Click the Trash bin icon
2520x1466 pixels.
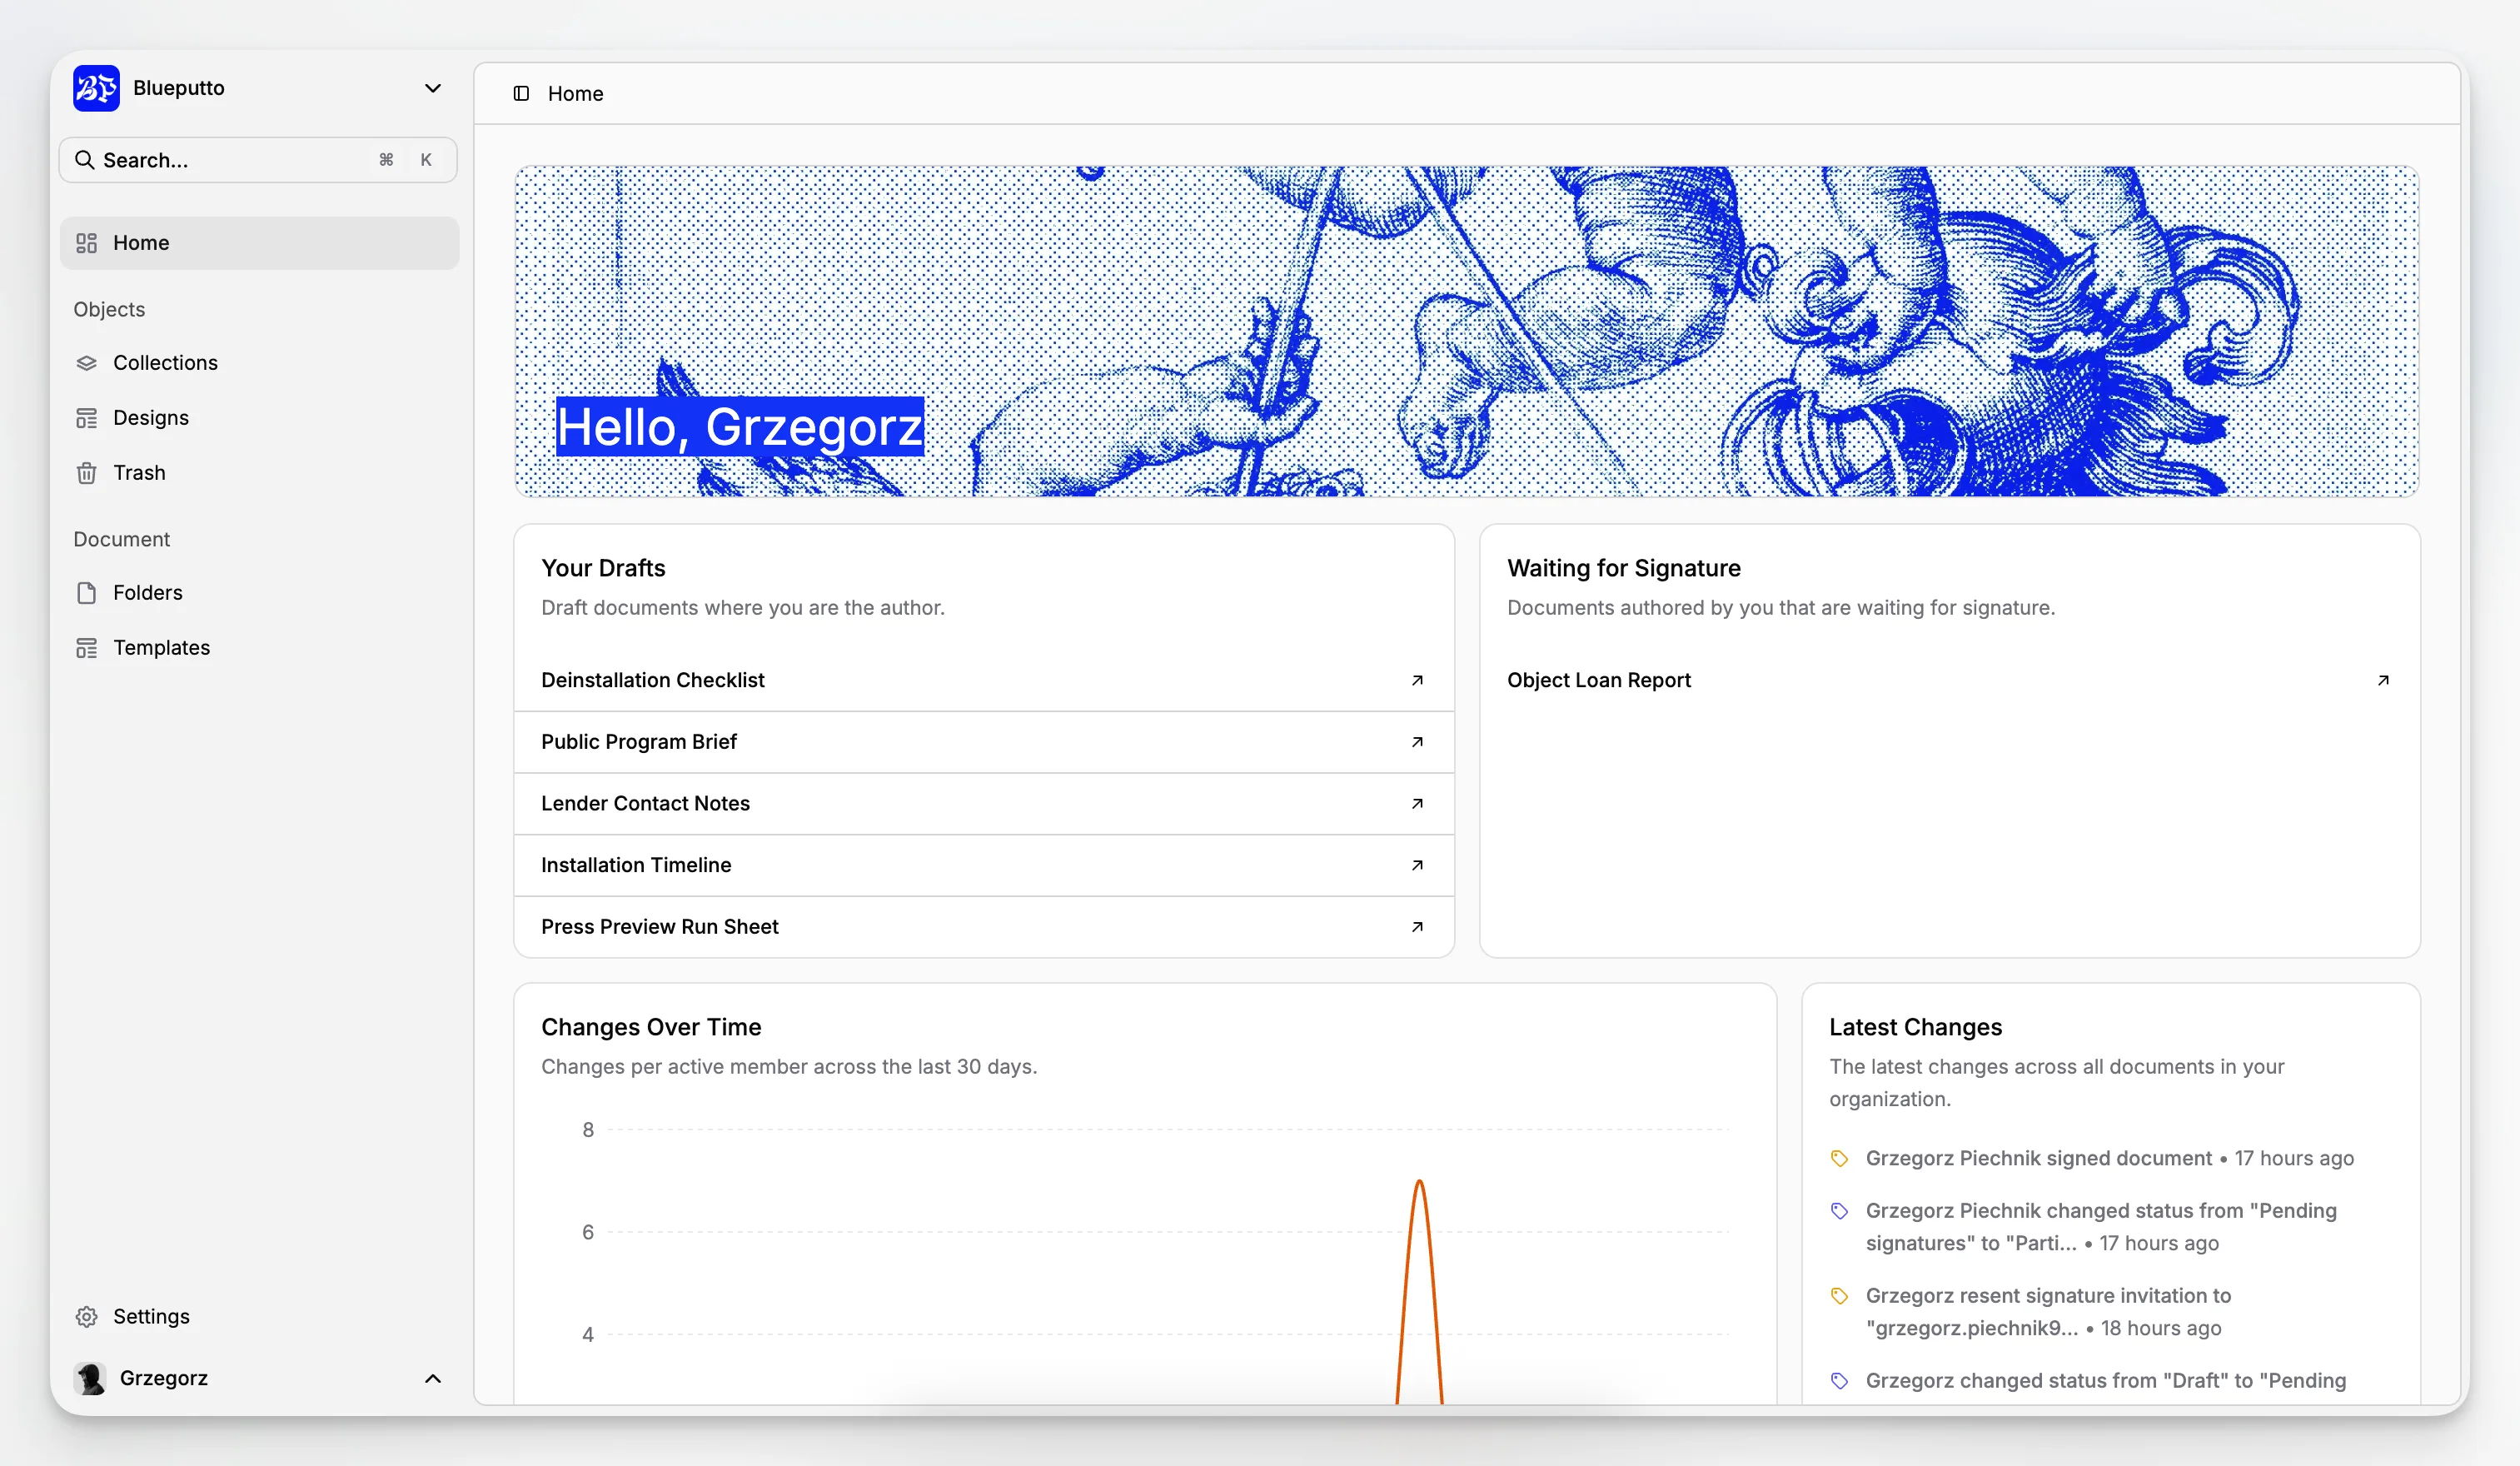point(87,473)
